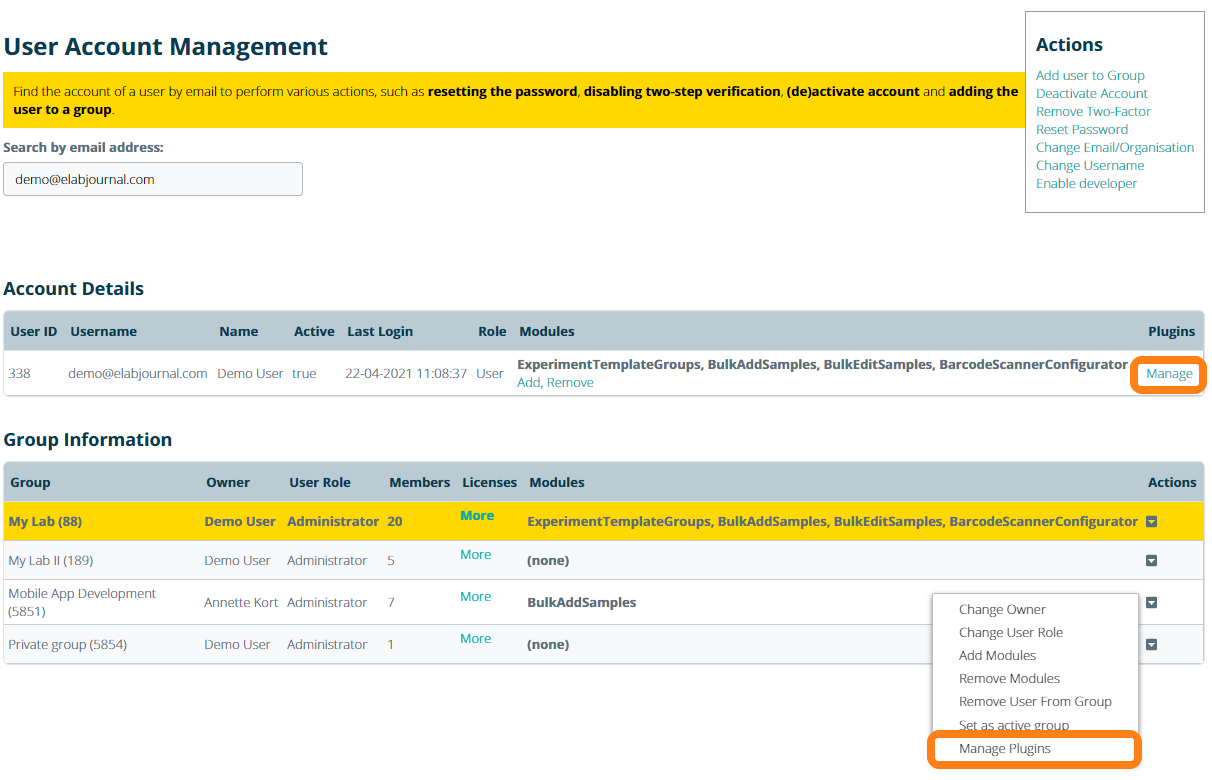This screenshot has height=780, width=1212.
Task: Click the Deactivate Account link
Action: point(1091,94)
